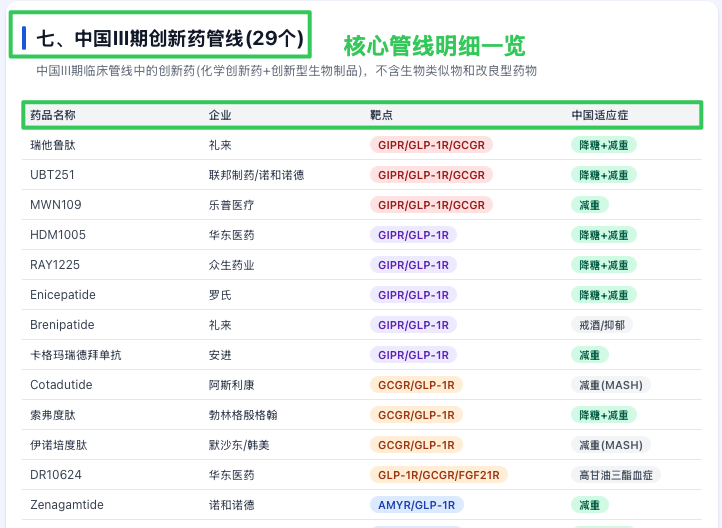The image size is (722, 528).
Task: Click the company 勃林格殷格翰
Action: click(x=243, y=414)
